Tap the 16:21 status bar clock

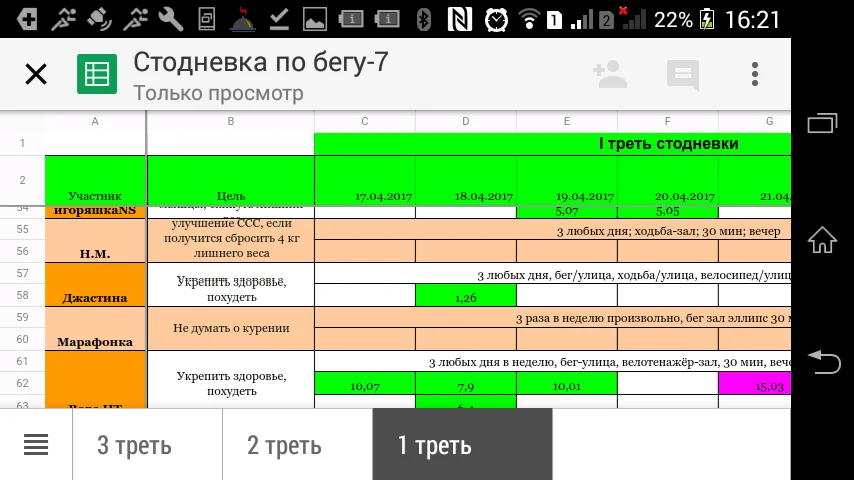coord(753,20)
